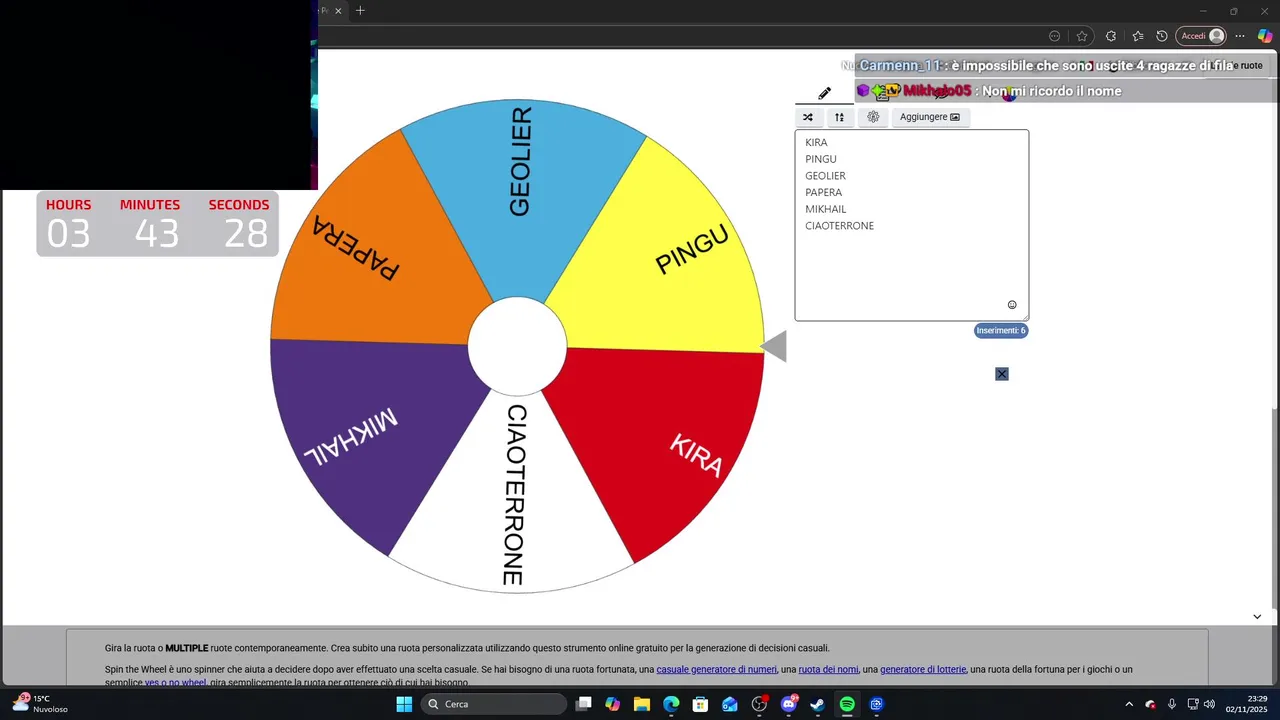Click the Inserimenti: 6 badge
The height and width of the screenshot is (720, 1280).
[x=1001, y=331]
